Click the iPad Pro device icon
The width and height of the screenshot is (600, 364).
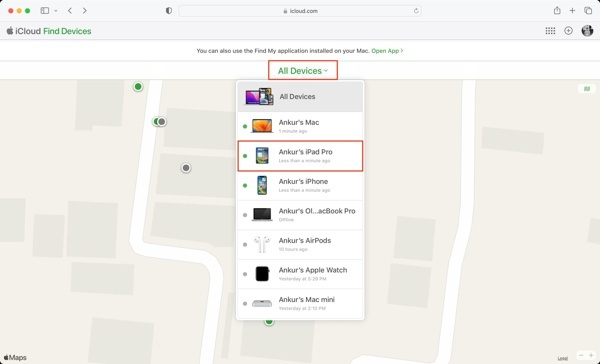pyautogui.click(x=262, y=156)
